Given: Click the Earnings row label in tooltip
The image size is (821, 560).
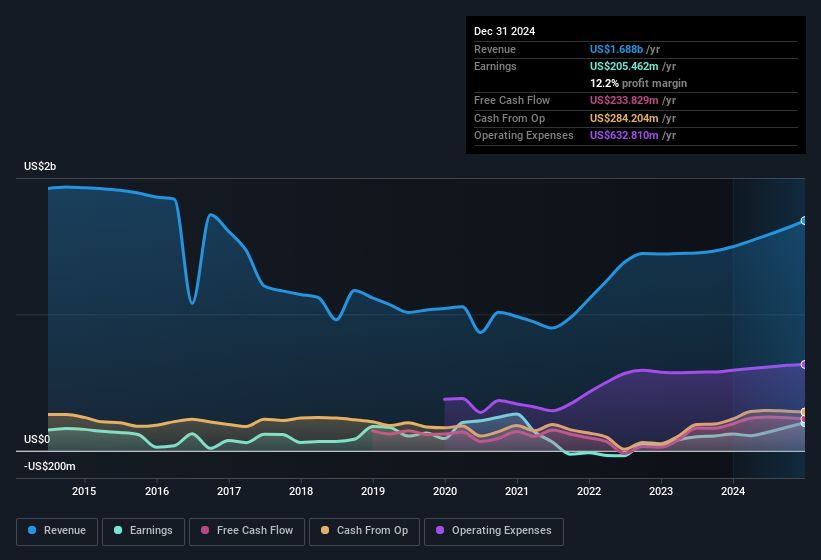Looking at the screenshot, I should pyautogui.click(x=495, y=66).
